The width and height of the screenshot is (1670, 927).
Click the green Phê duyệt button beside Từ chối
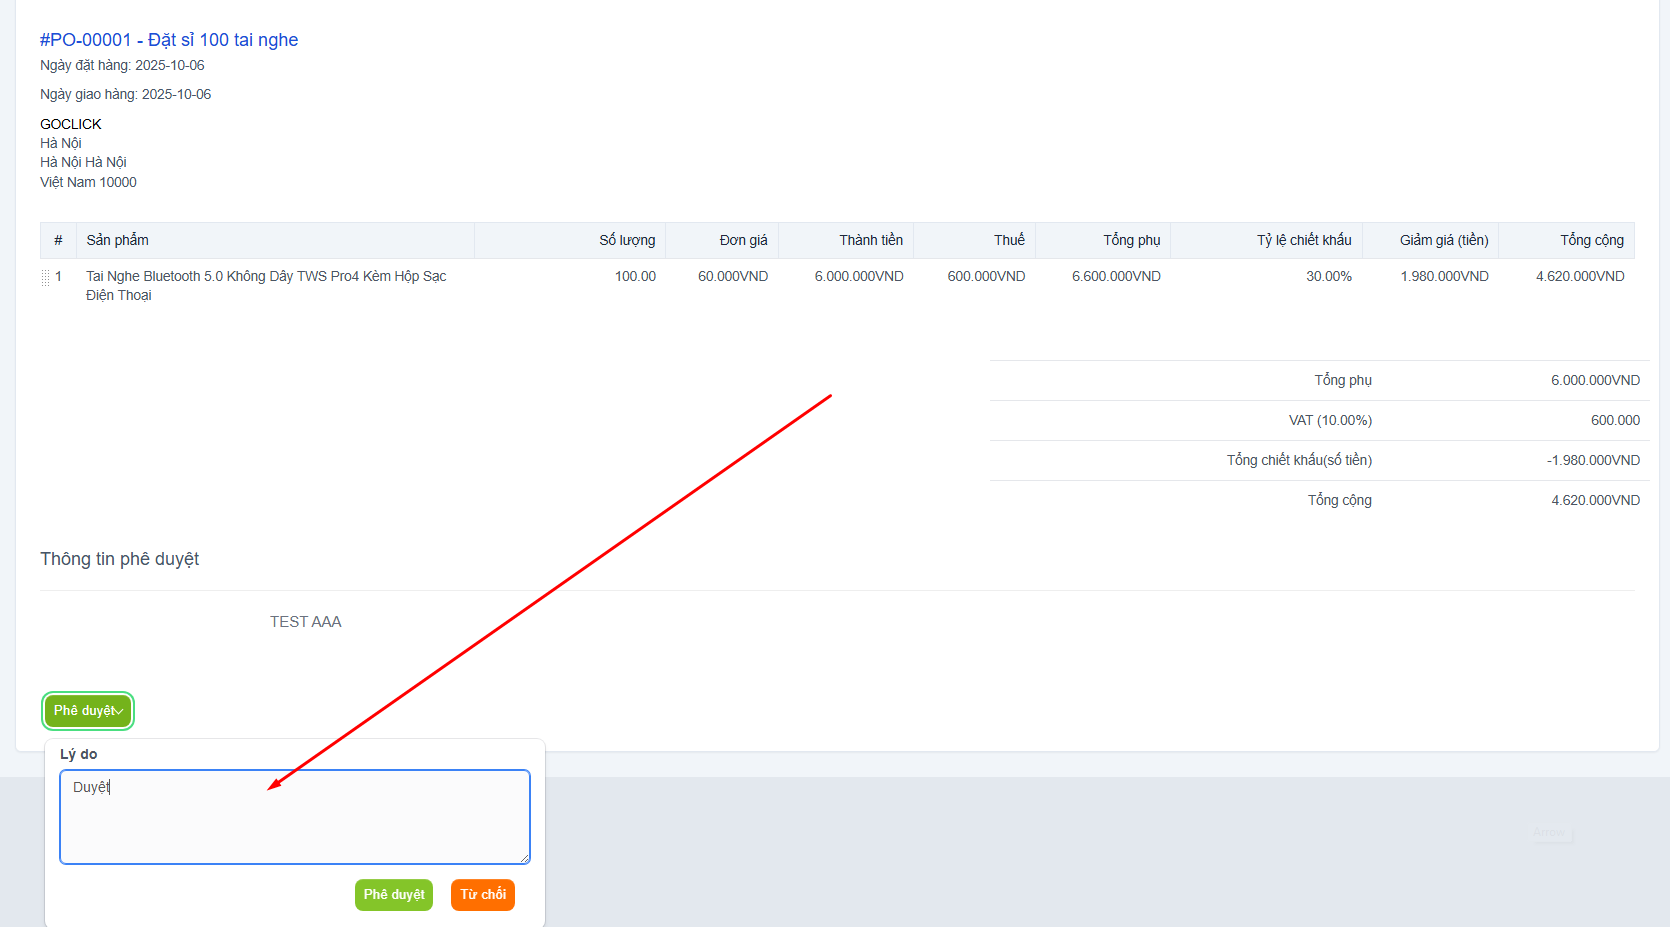(x=393, y=895)
